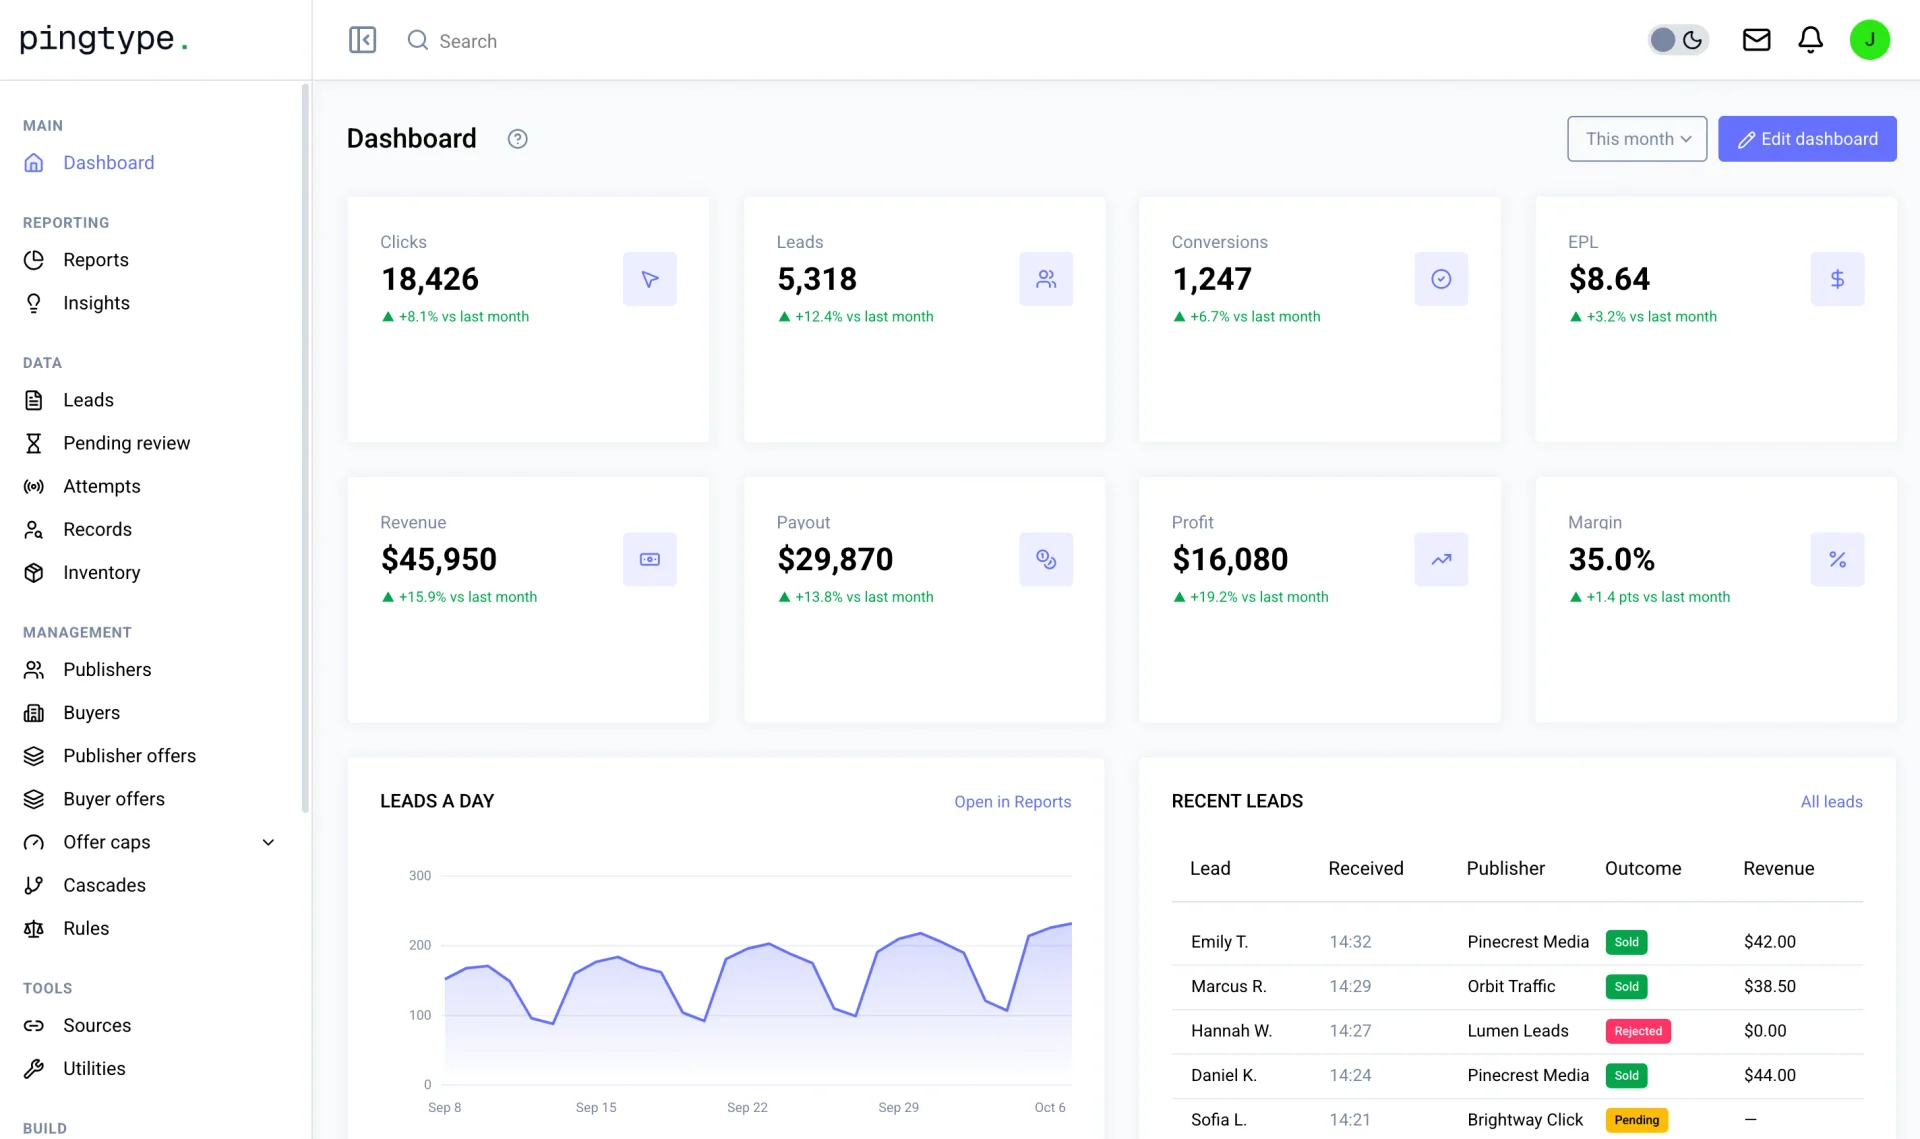
Task: Sort by the Revenue column header
Action: (1778, 868)
